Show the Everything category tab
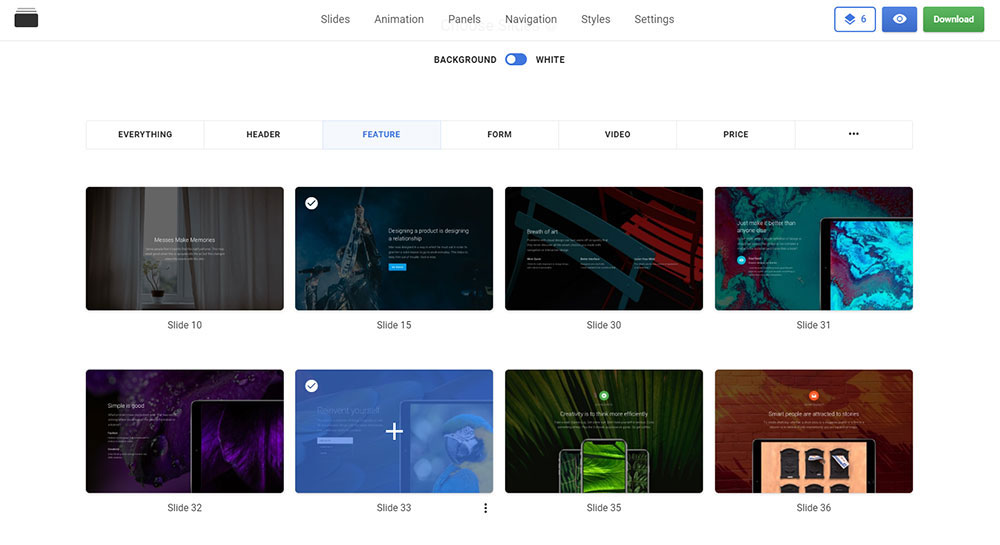This screenshot has width=1000, height=545. pos(145,134)
